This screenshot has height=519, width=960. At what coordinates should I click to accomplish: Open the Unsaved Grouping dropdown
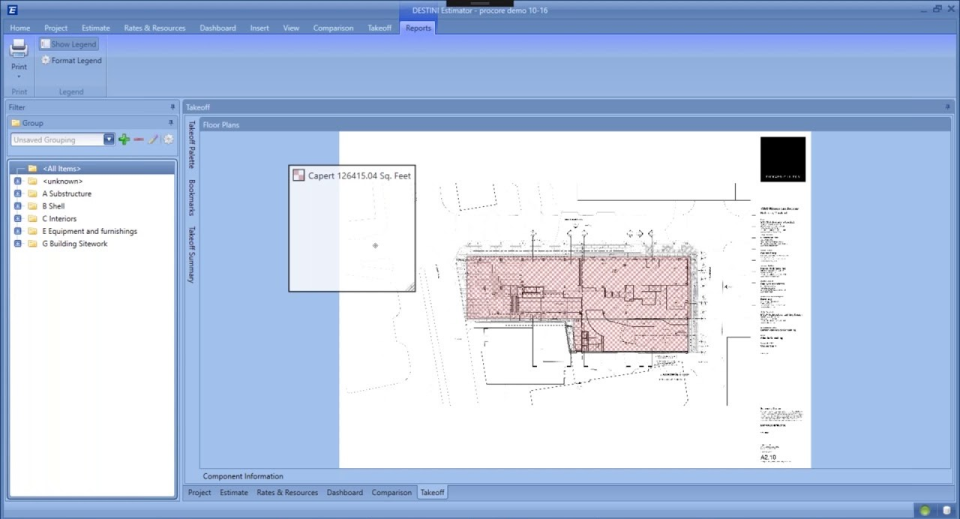click(x=109, y=140)
